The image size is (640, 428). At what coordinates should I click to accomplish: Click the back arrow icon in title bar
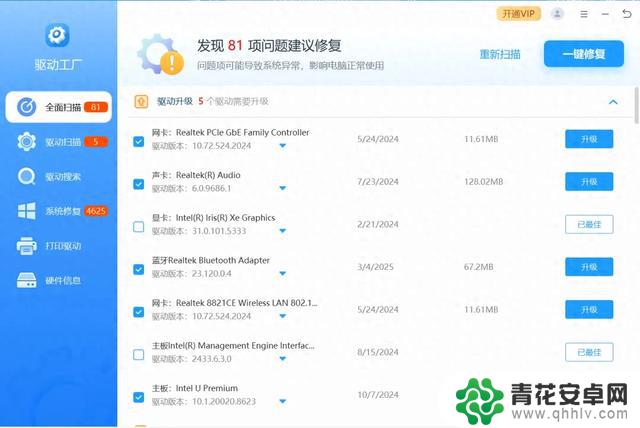coord(627,14)
